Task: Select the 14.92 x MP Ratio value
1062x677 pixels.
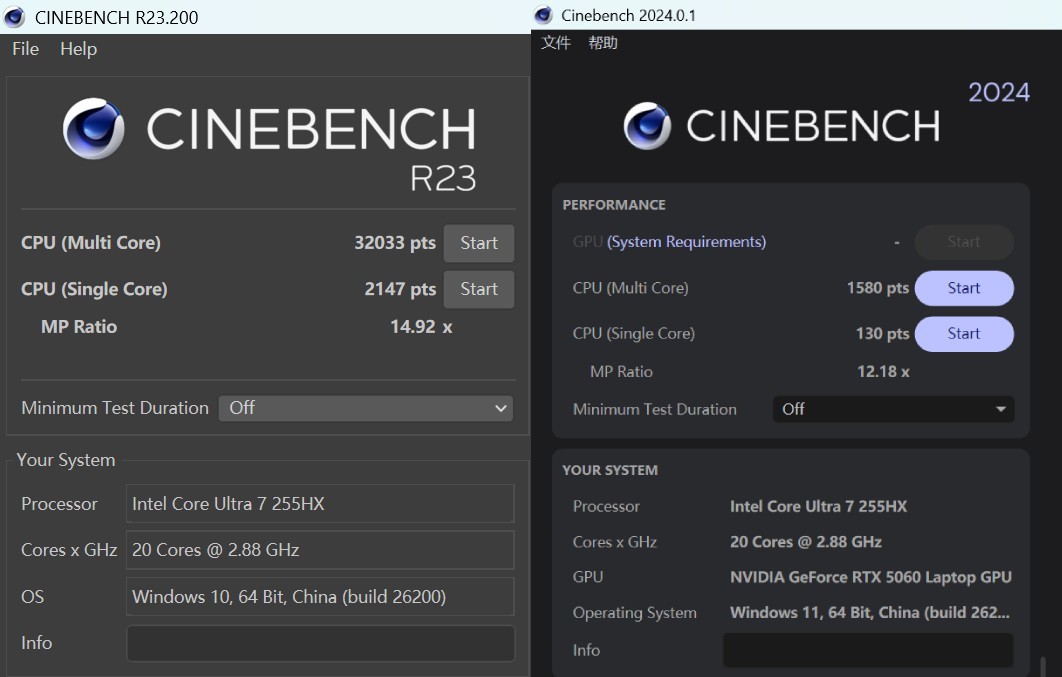Action: (421, 327)
